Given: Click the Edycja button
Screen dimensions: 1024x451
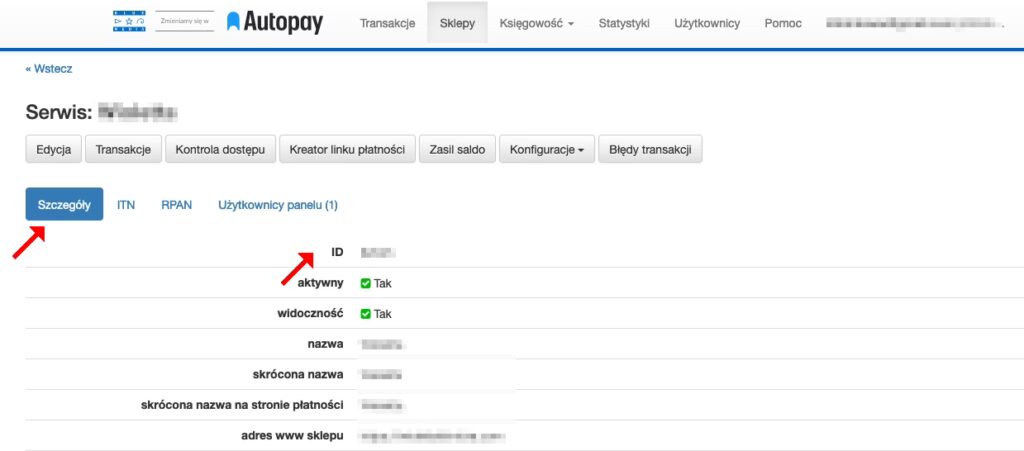Looking at the screenshot, I should (53, 150).
